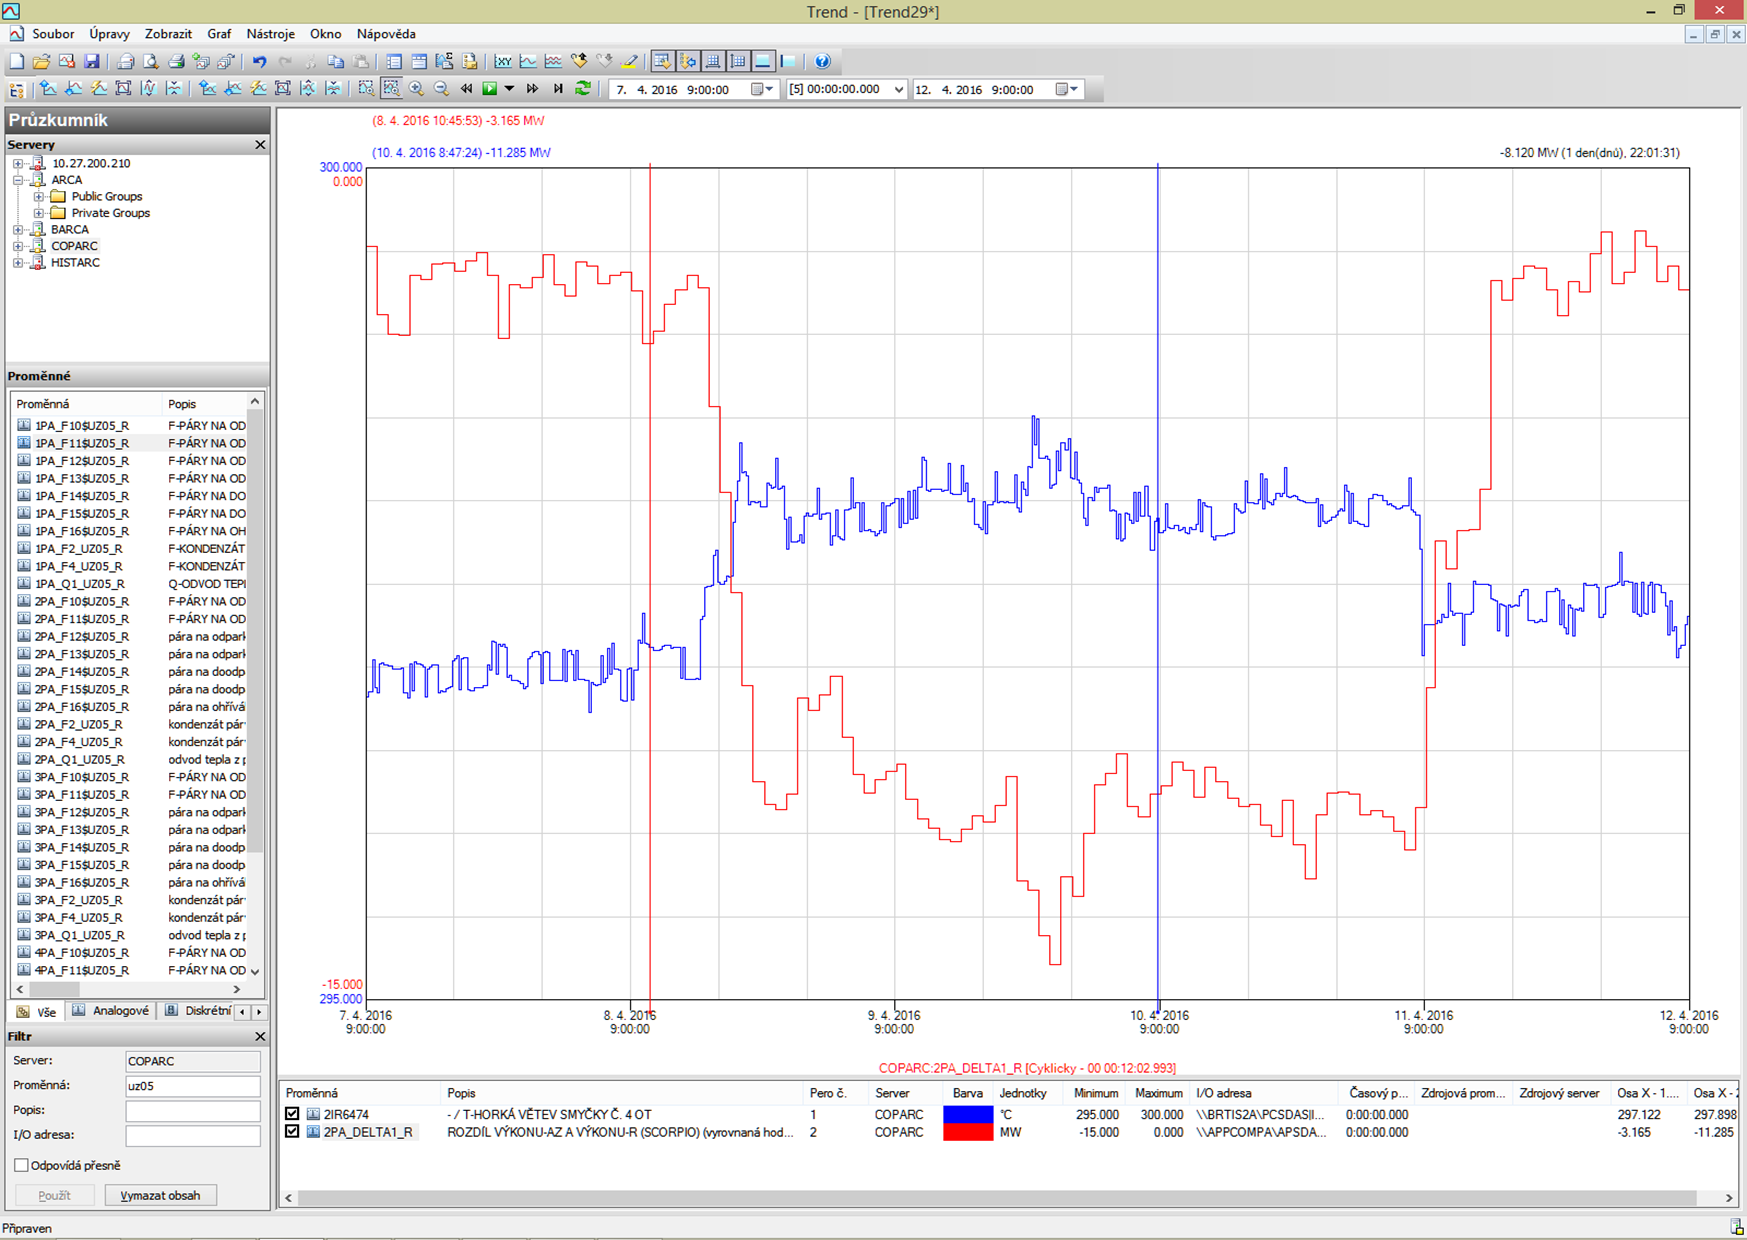Click the Zoom in magnifier icon
This screenshot has width=1747, height=1240.
(x=416, y=88)
